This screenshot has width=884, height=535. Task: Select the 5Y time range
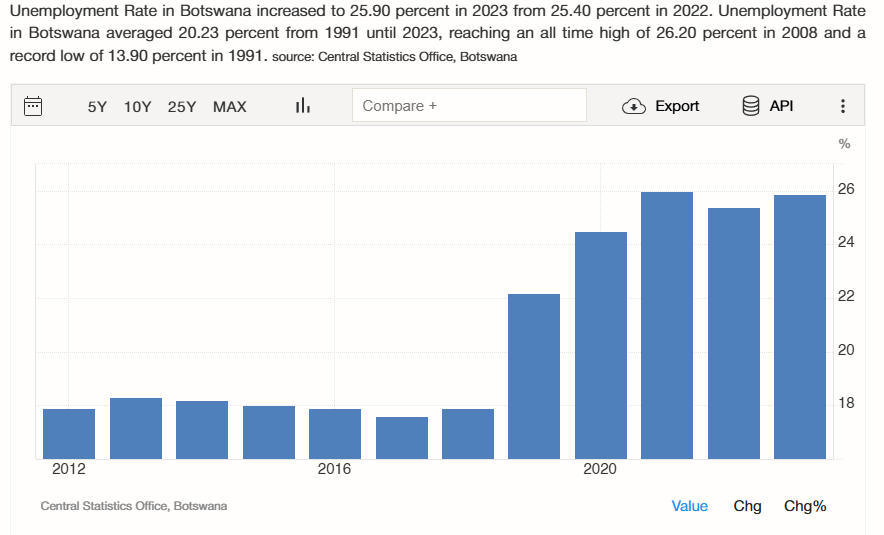click(x=97, y=107)
